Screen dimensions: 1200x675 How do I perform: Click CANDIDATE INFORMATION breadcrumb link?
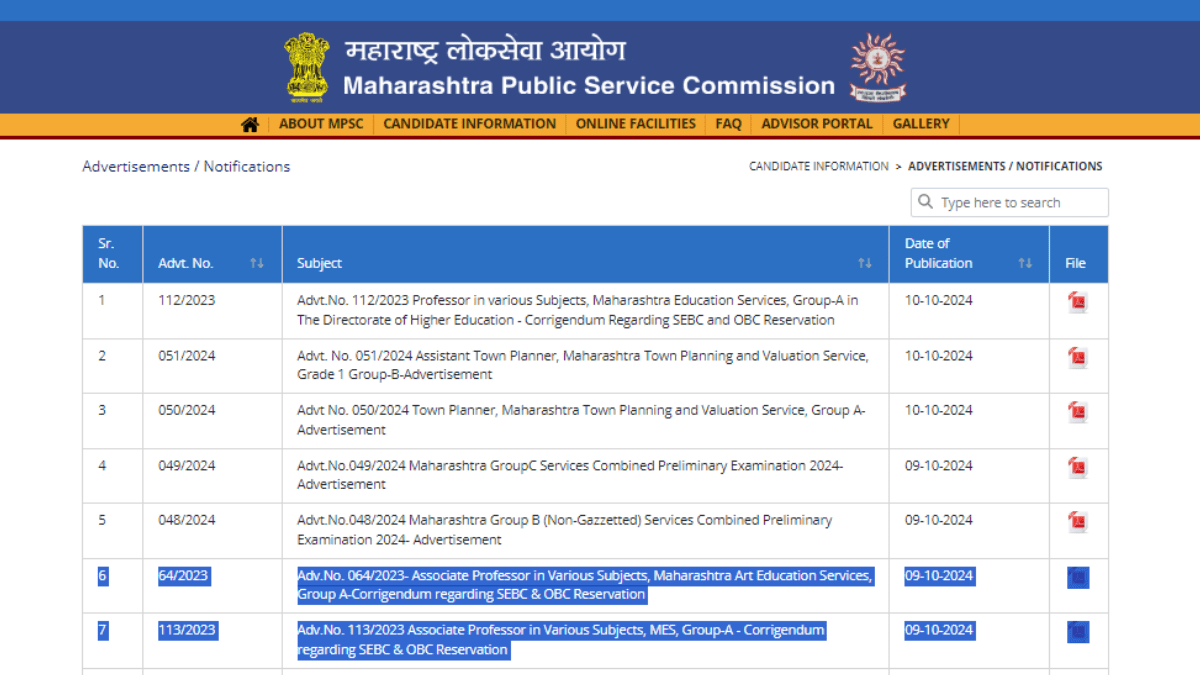(x=819, y=166)
